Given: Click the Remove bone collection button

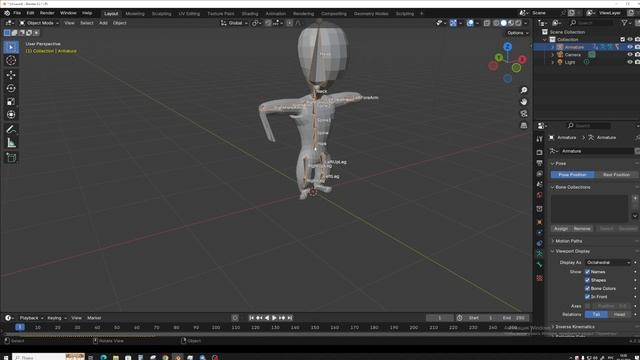Looking at the screenshot, I should click(x=582, y=229).
